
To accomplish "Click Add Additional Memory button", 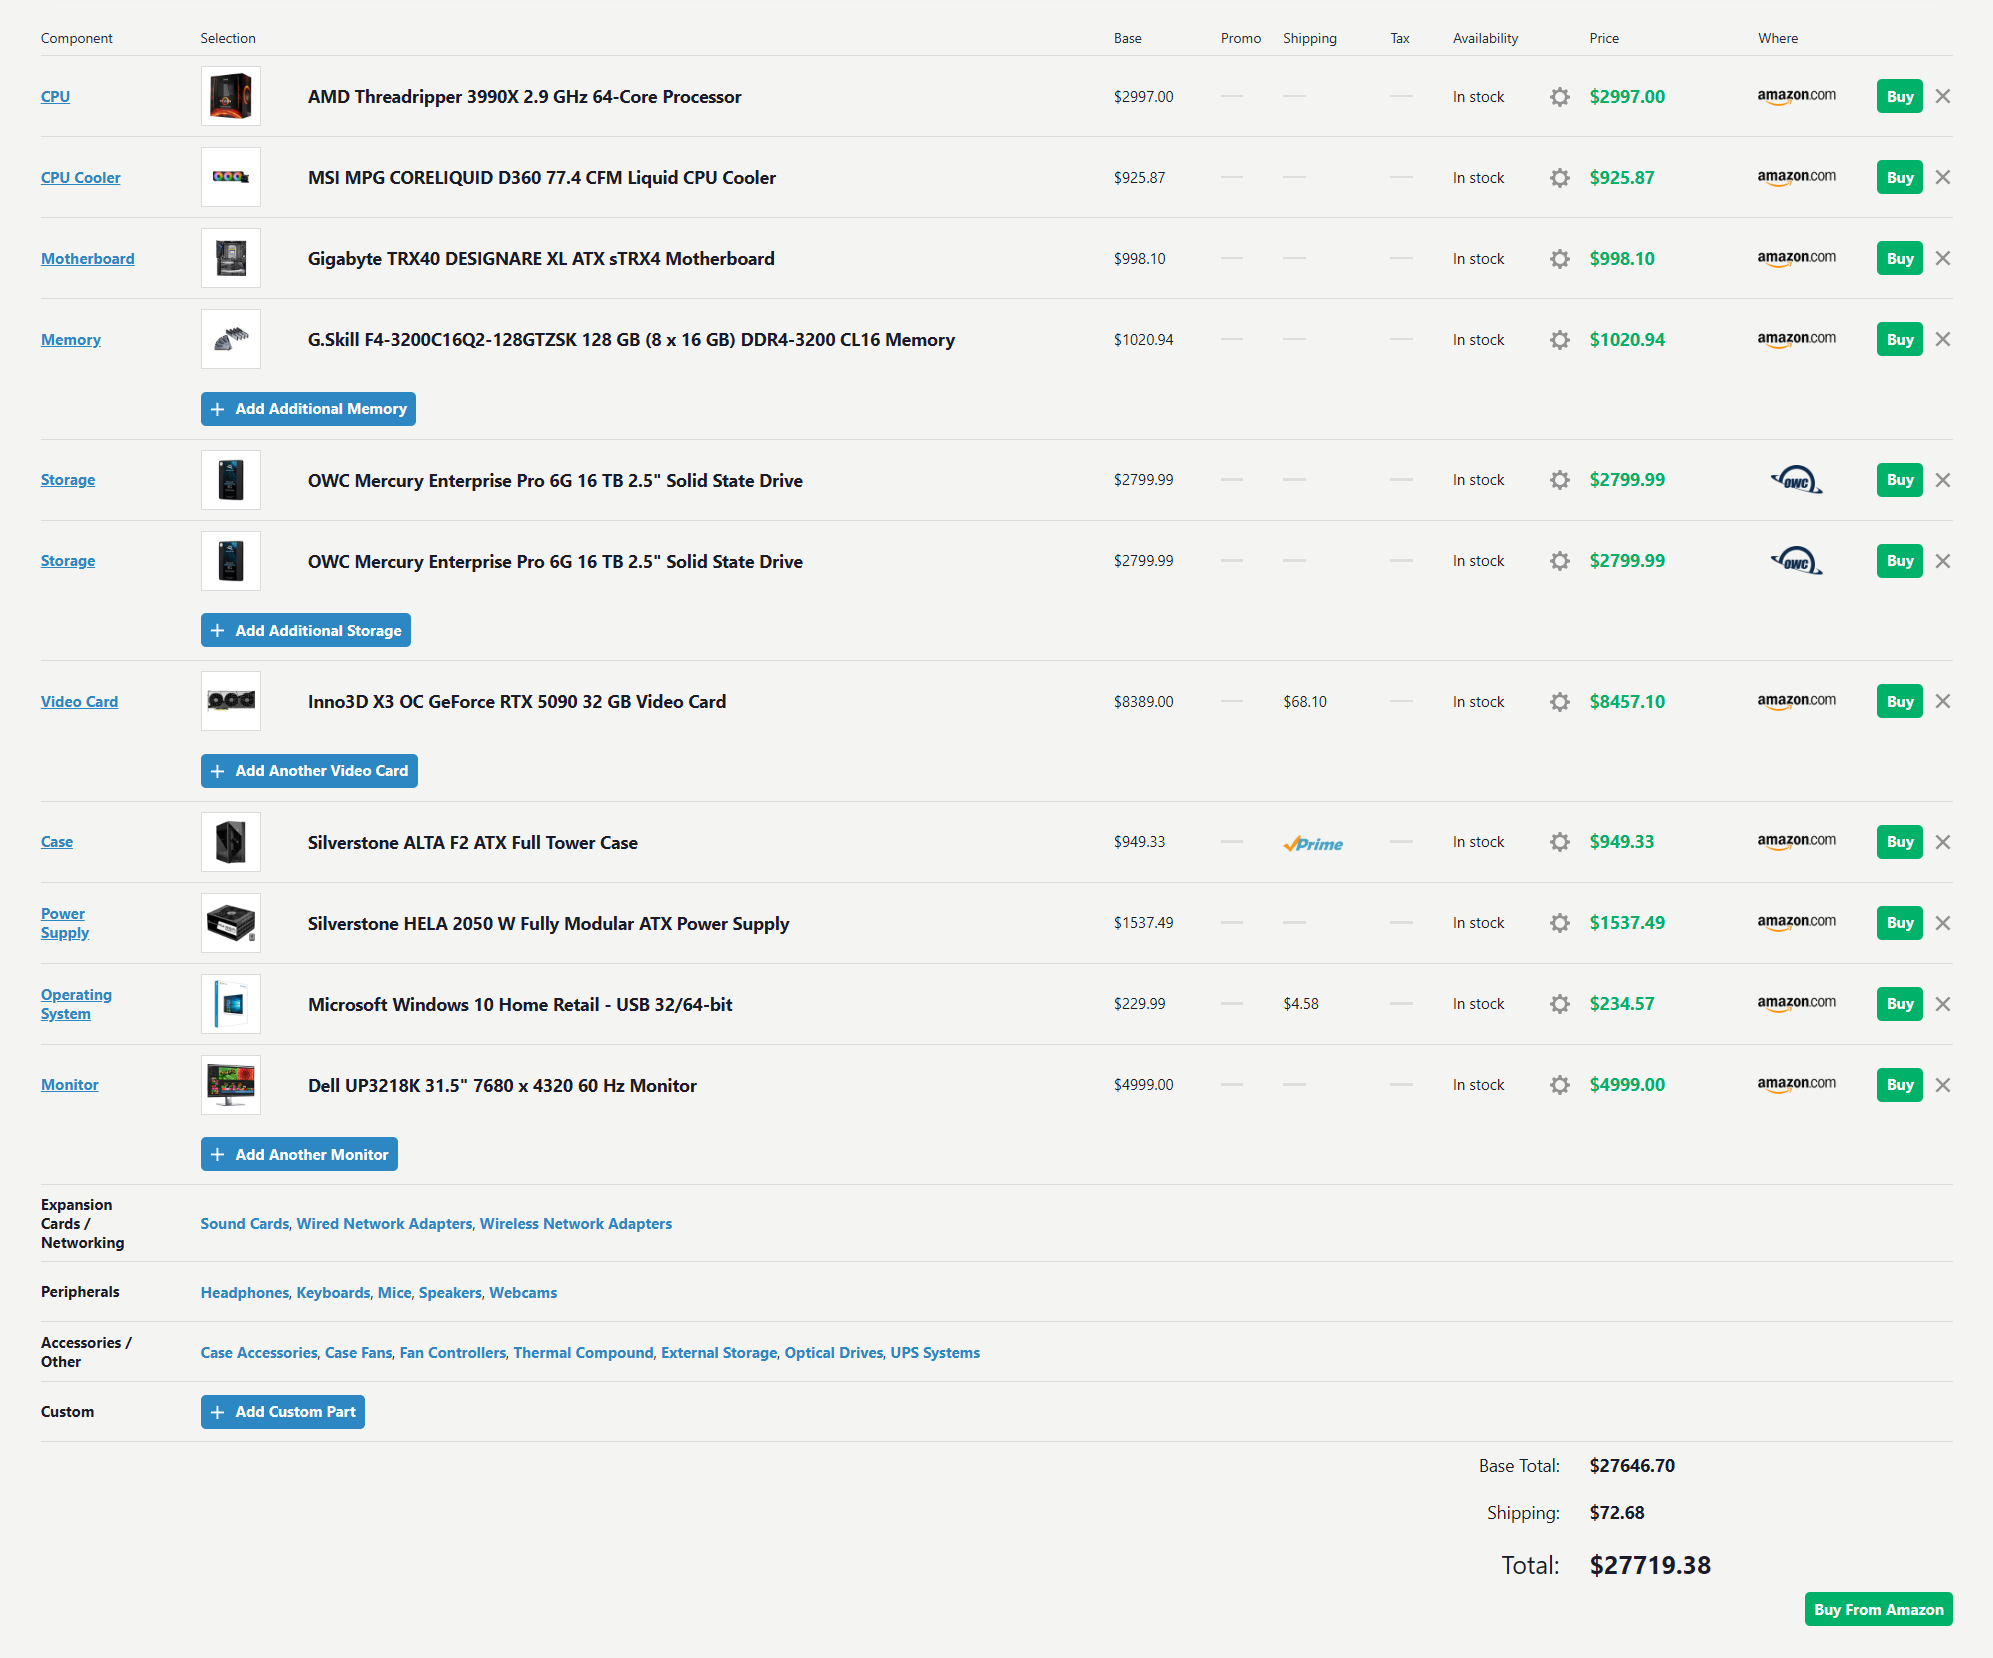I will click(308, 409).
